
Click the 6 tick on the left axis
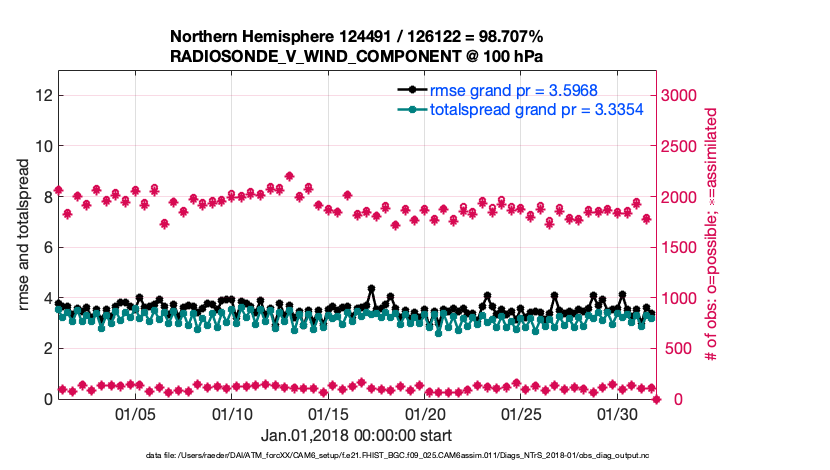[x=46, y=247]
